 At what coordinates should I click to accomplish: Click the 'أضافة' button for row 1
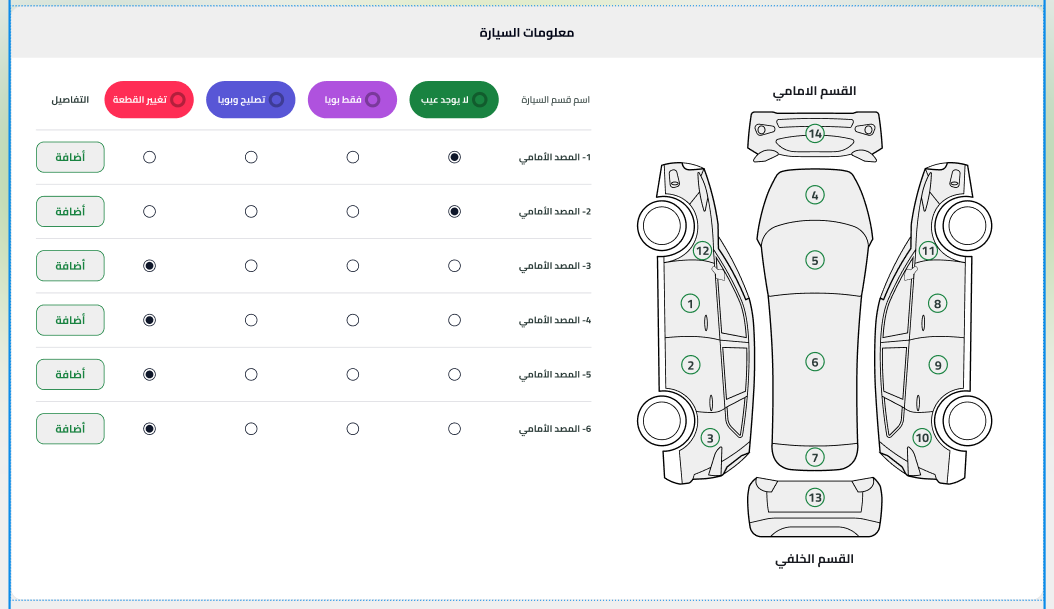(70, 158)
